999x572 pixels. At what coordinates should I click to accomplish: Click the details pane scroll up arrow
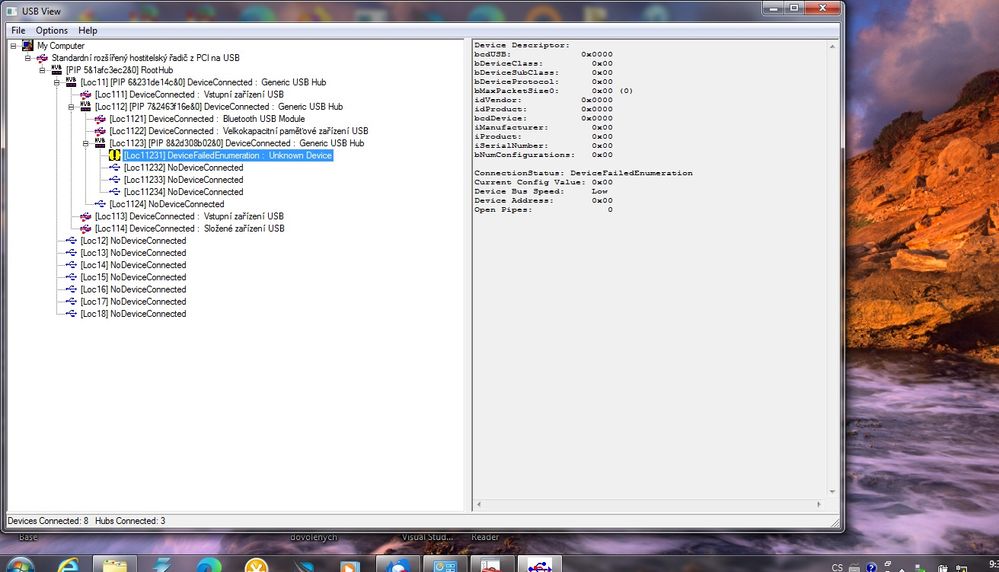[832, 46]
